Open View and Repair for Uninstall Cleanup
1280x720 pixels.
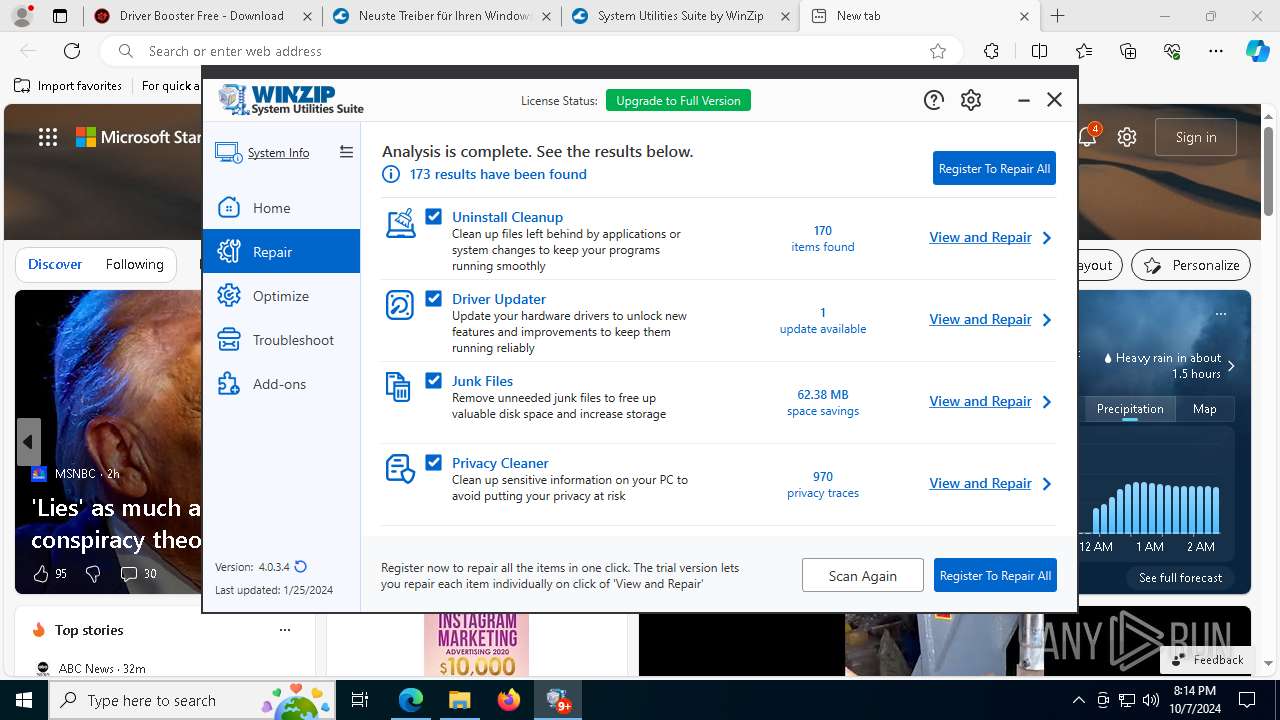[980, 237]
